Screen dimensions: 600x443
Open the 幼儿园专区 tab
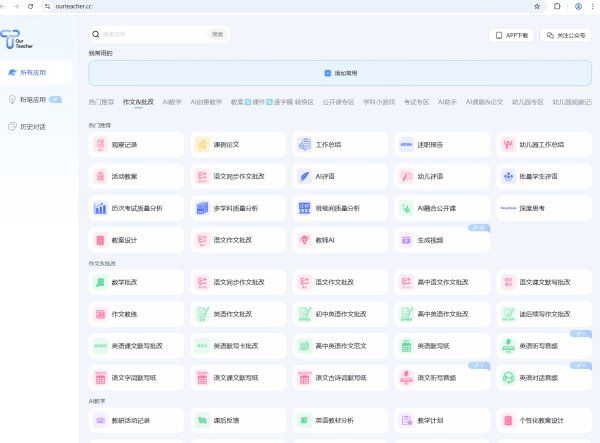click(528, 102)
